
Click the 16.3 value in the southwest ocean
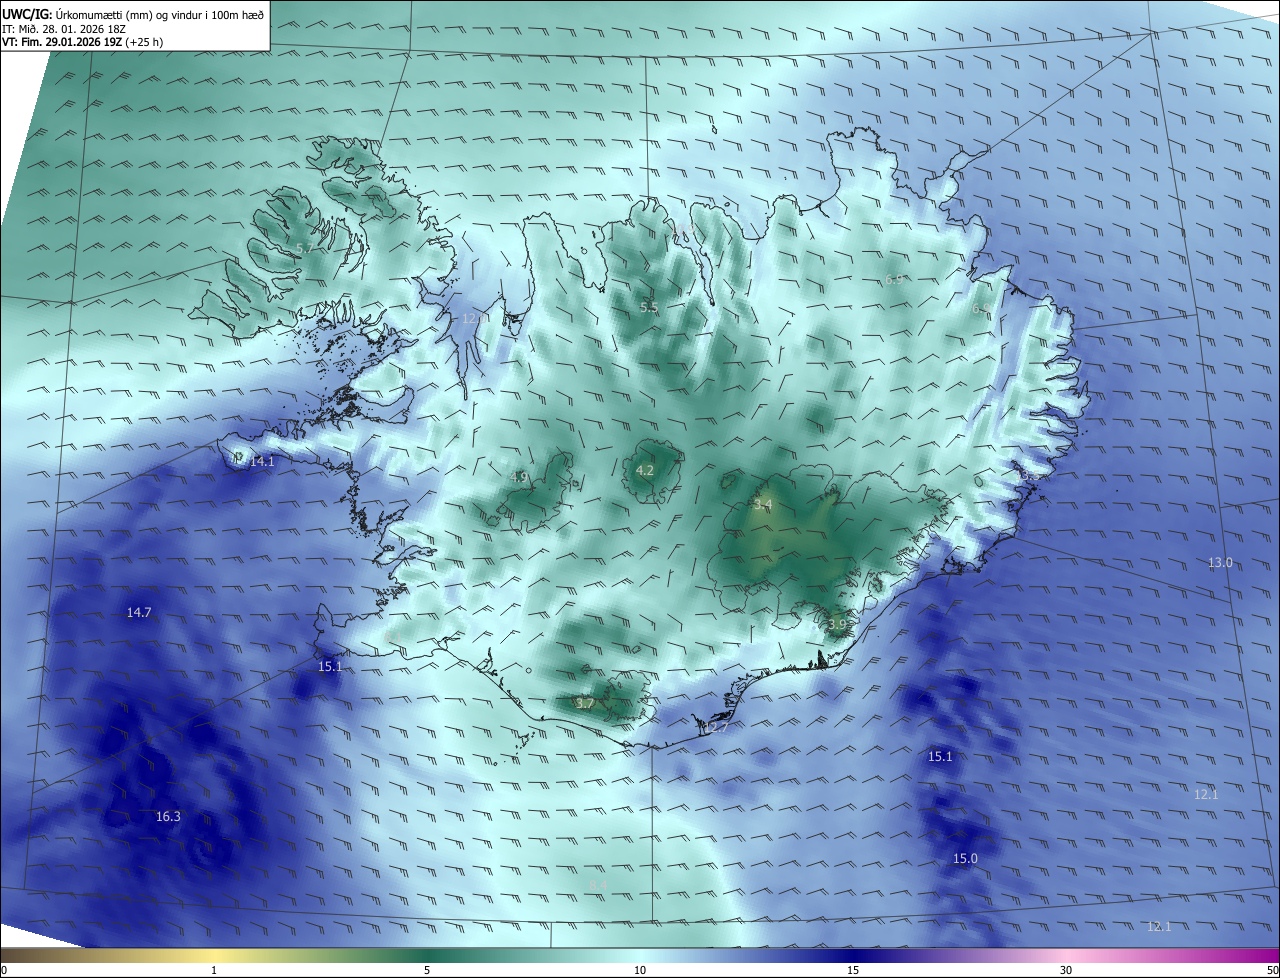pyautogui.click(x=168, y=817)
